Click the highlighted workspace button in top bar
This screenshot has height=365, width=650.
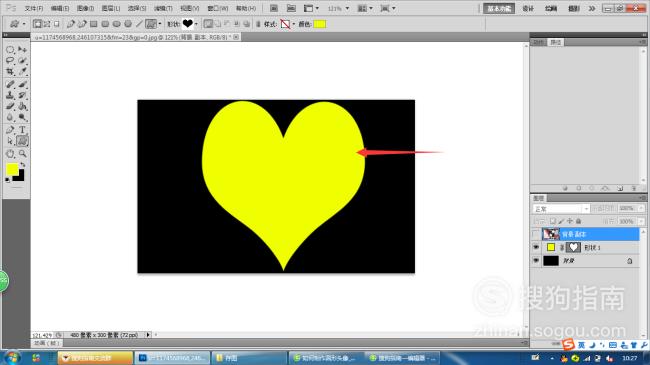(499, 8)
